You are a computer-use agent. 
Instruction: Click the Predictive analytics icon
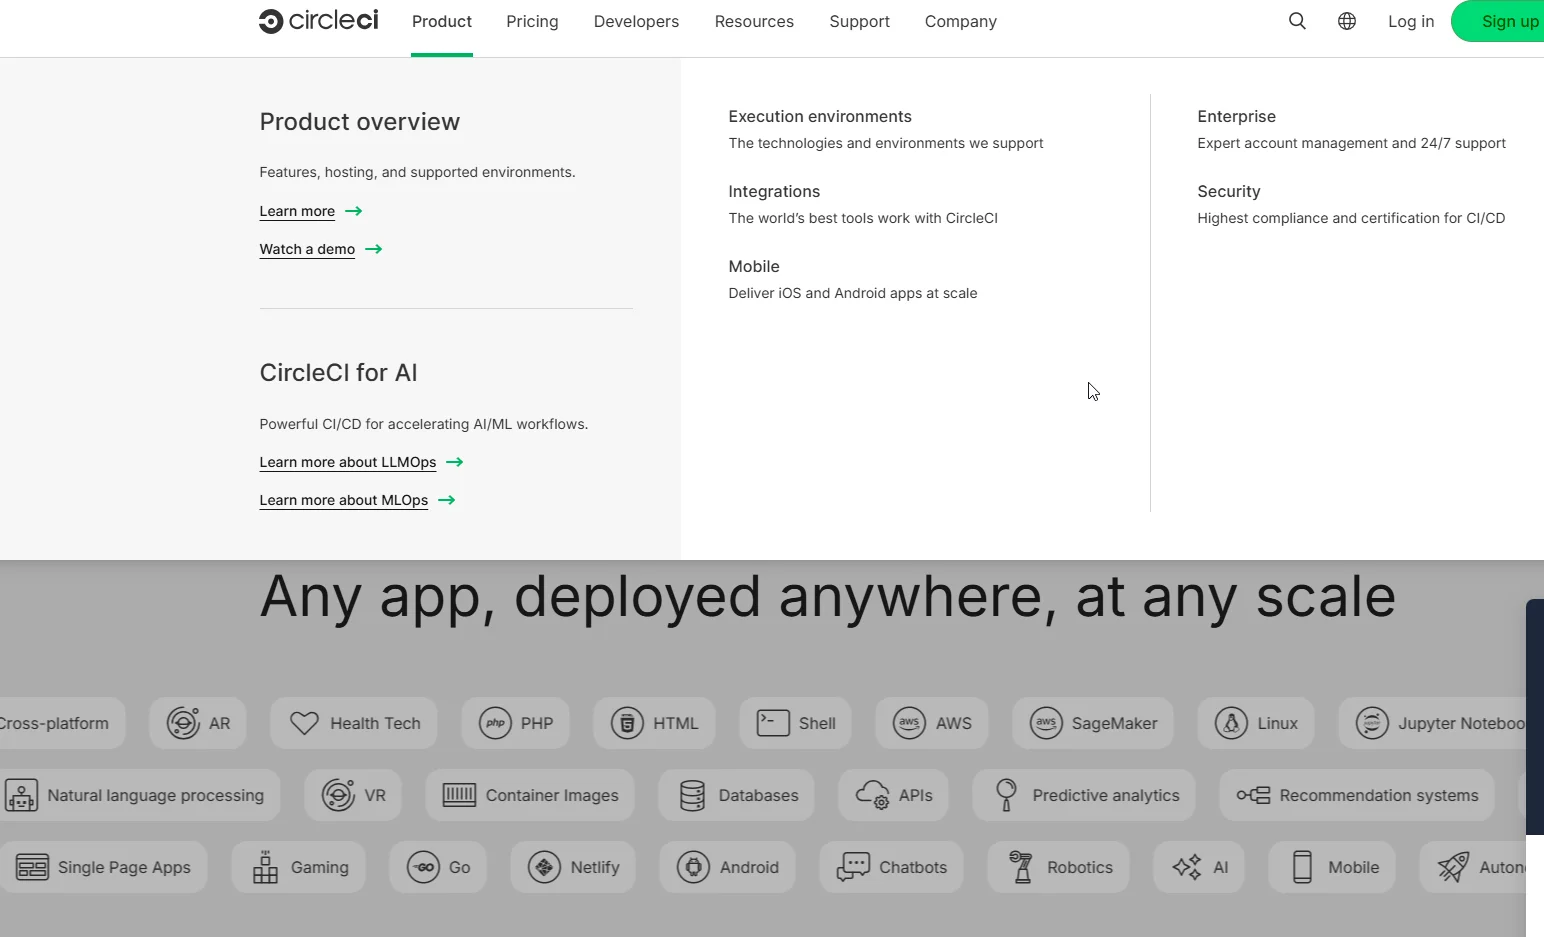[1006, 795]
